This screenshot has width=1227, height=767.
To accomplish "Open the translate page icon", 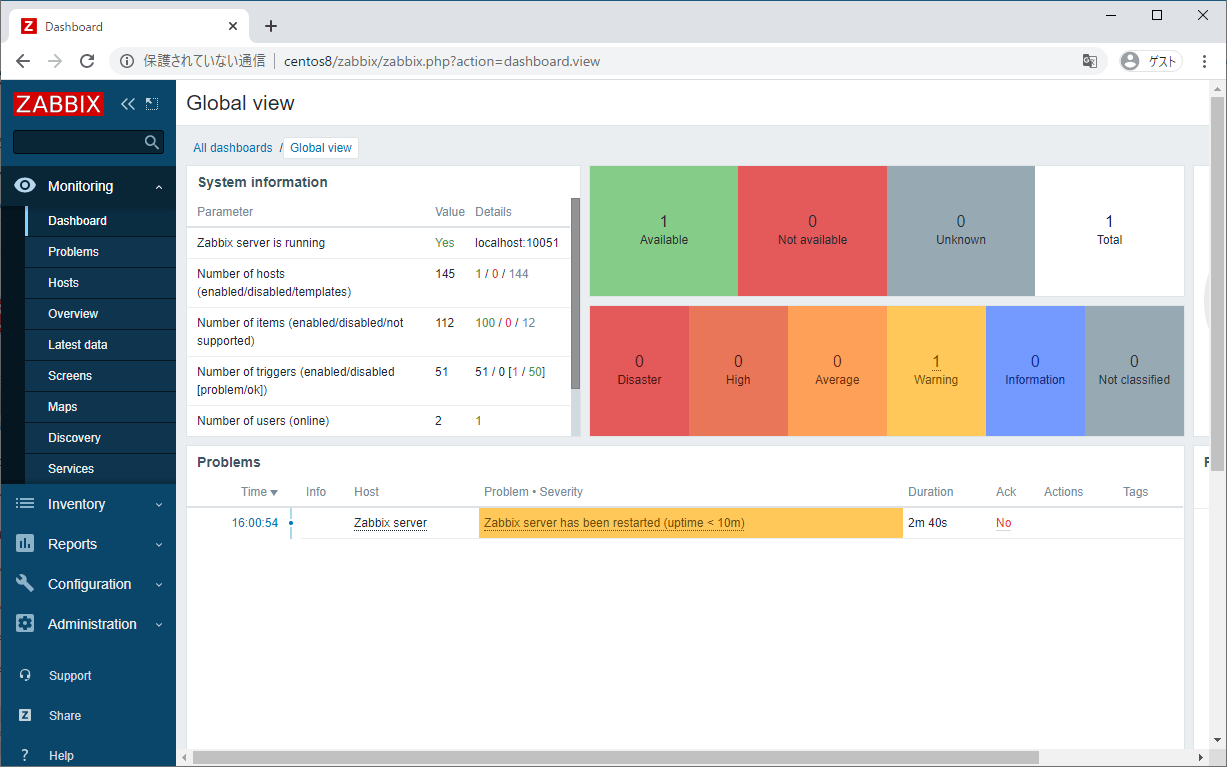I will pos(1090,61).
